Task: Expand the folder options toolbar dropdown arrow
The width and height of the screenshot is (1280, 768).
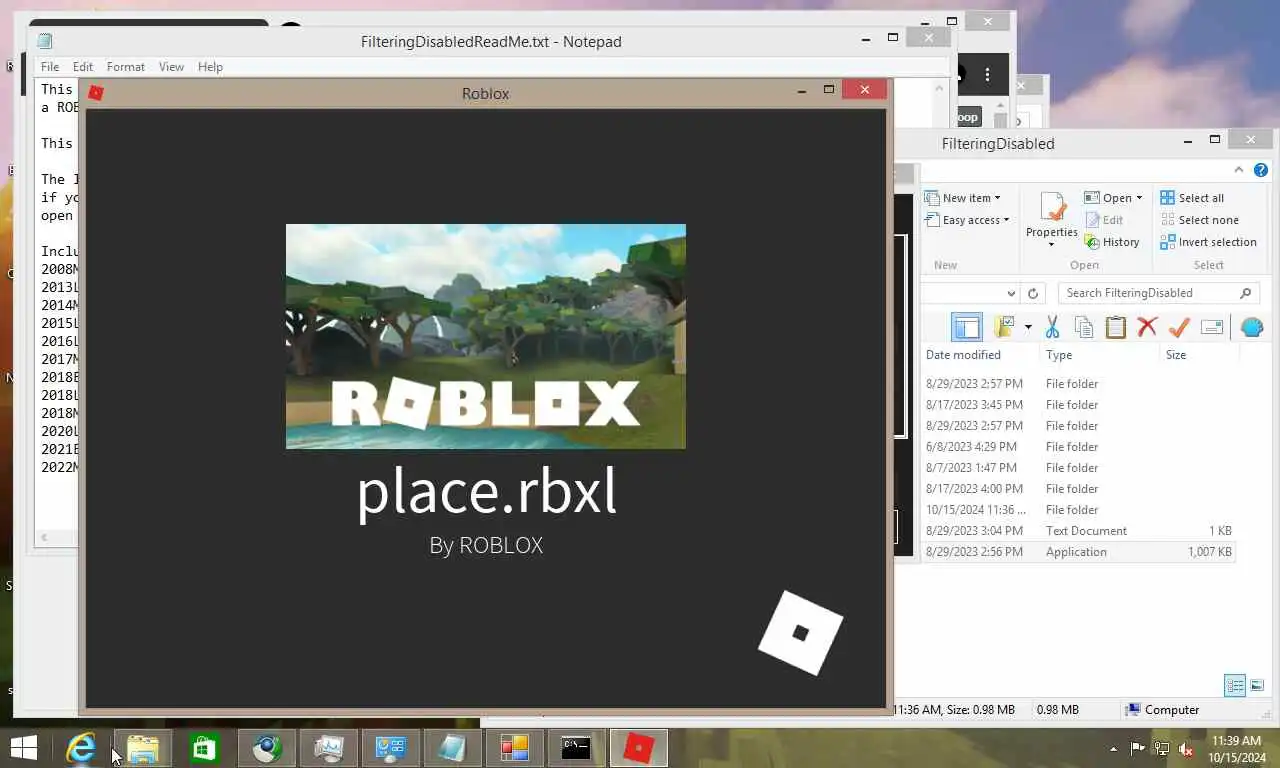Action: click(1028, 327)
